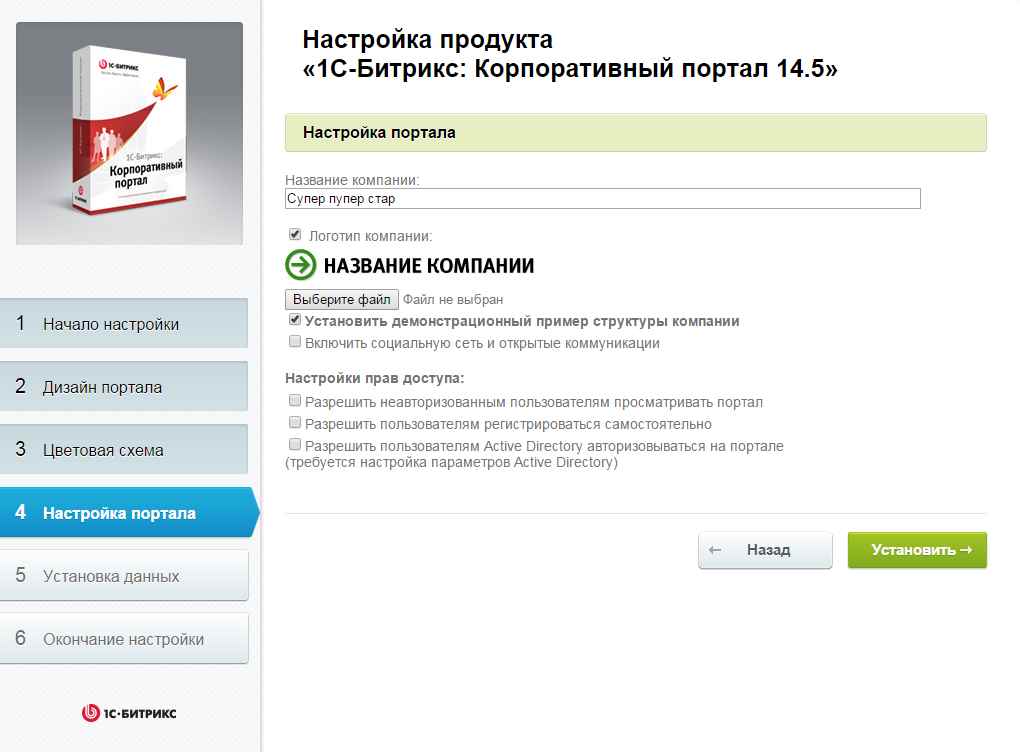
Task: Toggle the Логотип компании checkbox
Action: (x=295, y=234)
